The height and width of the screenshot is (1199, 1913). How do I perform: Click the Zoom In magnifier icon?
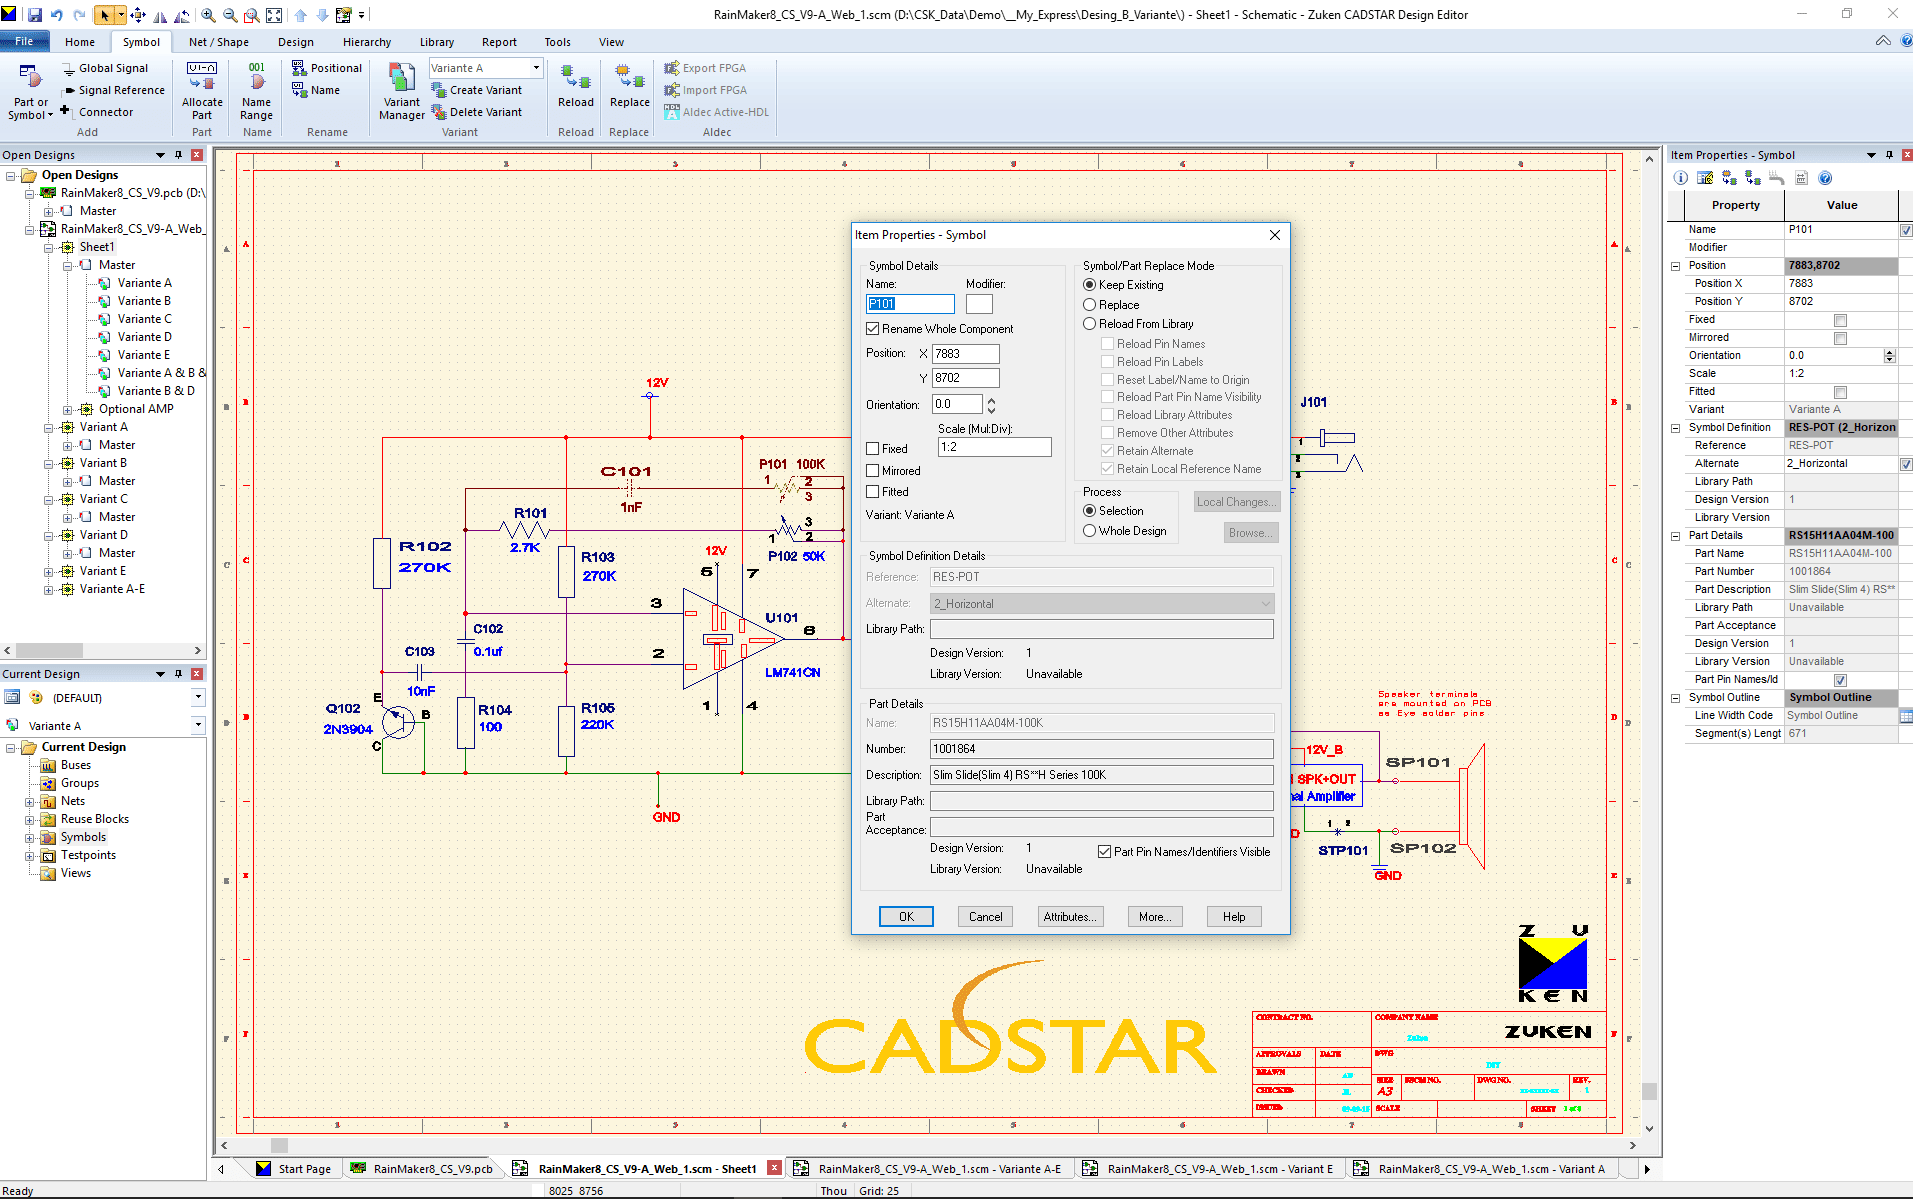[208, 15]
